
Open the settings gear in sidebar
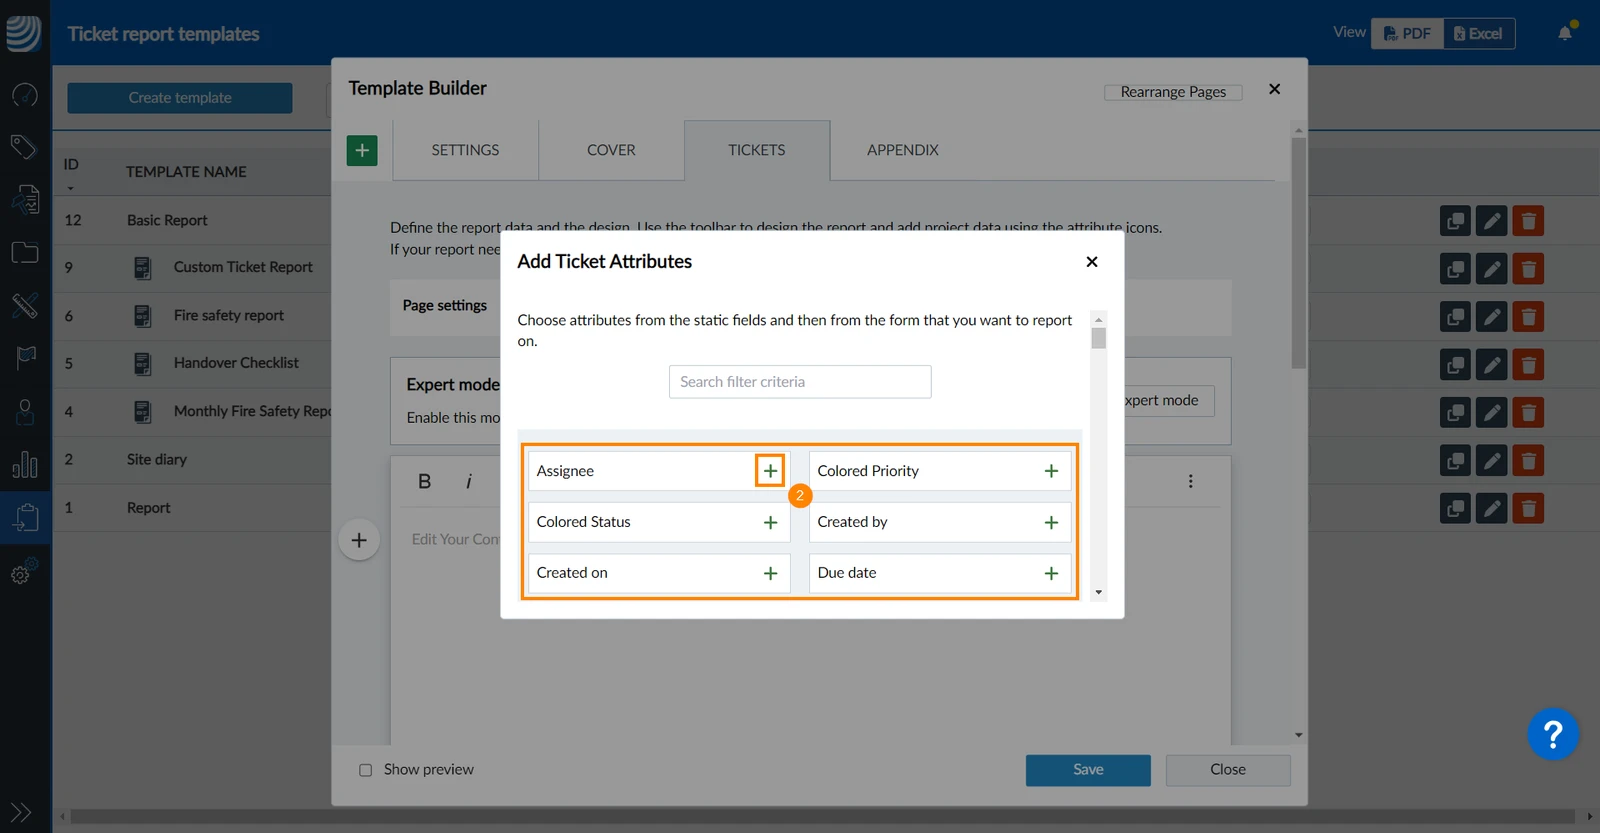(x=23, y=571)
